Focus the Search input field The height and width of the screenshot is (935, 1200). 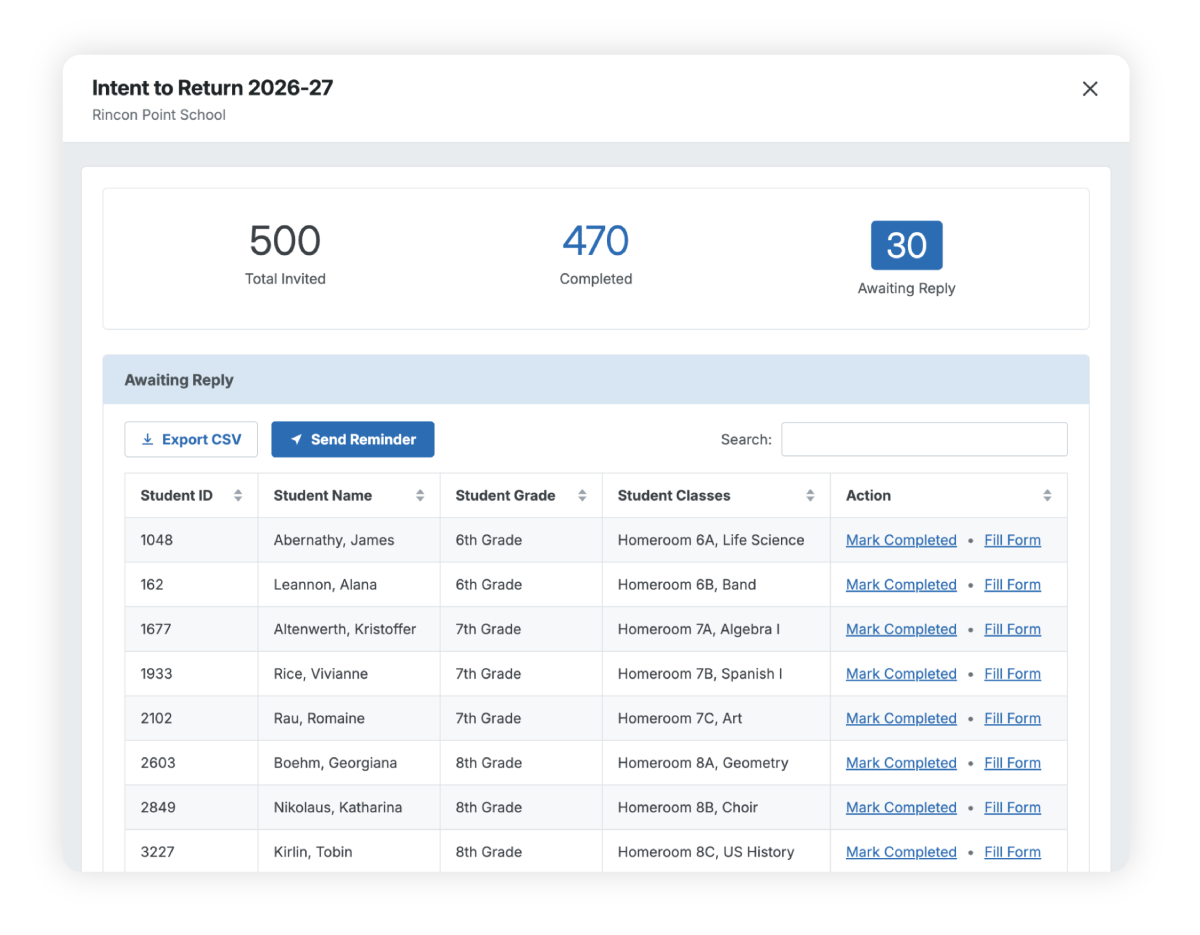pos(924,439)
